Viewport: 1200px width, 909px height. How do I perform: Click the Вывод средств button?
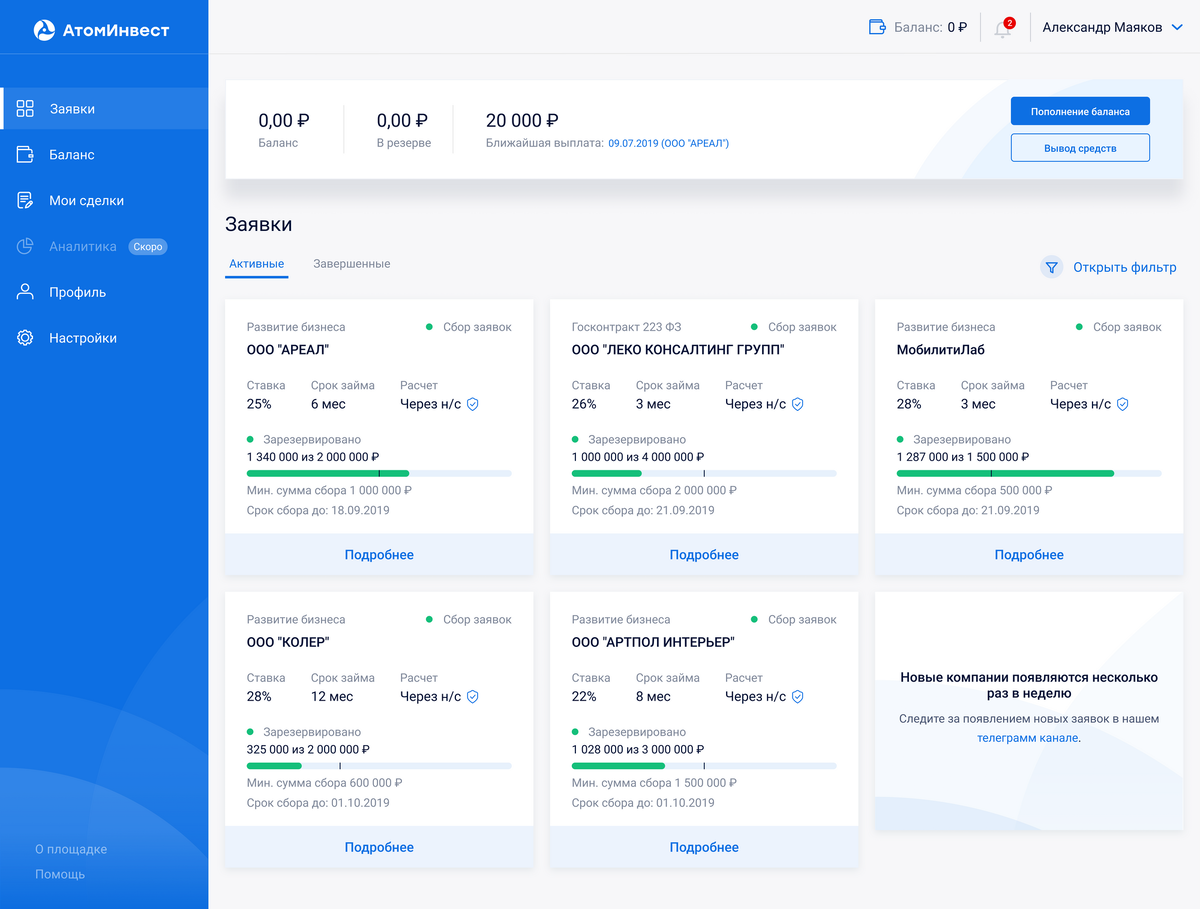1080,148
